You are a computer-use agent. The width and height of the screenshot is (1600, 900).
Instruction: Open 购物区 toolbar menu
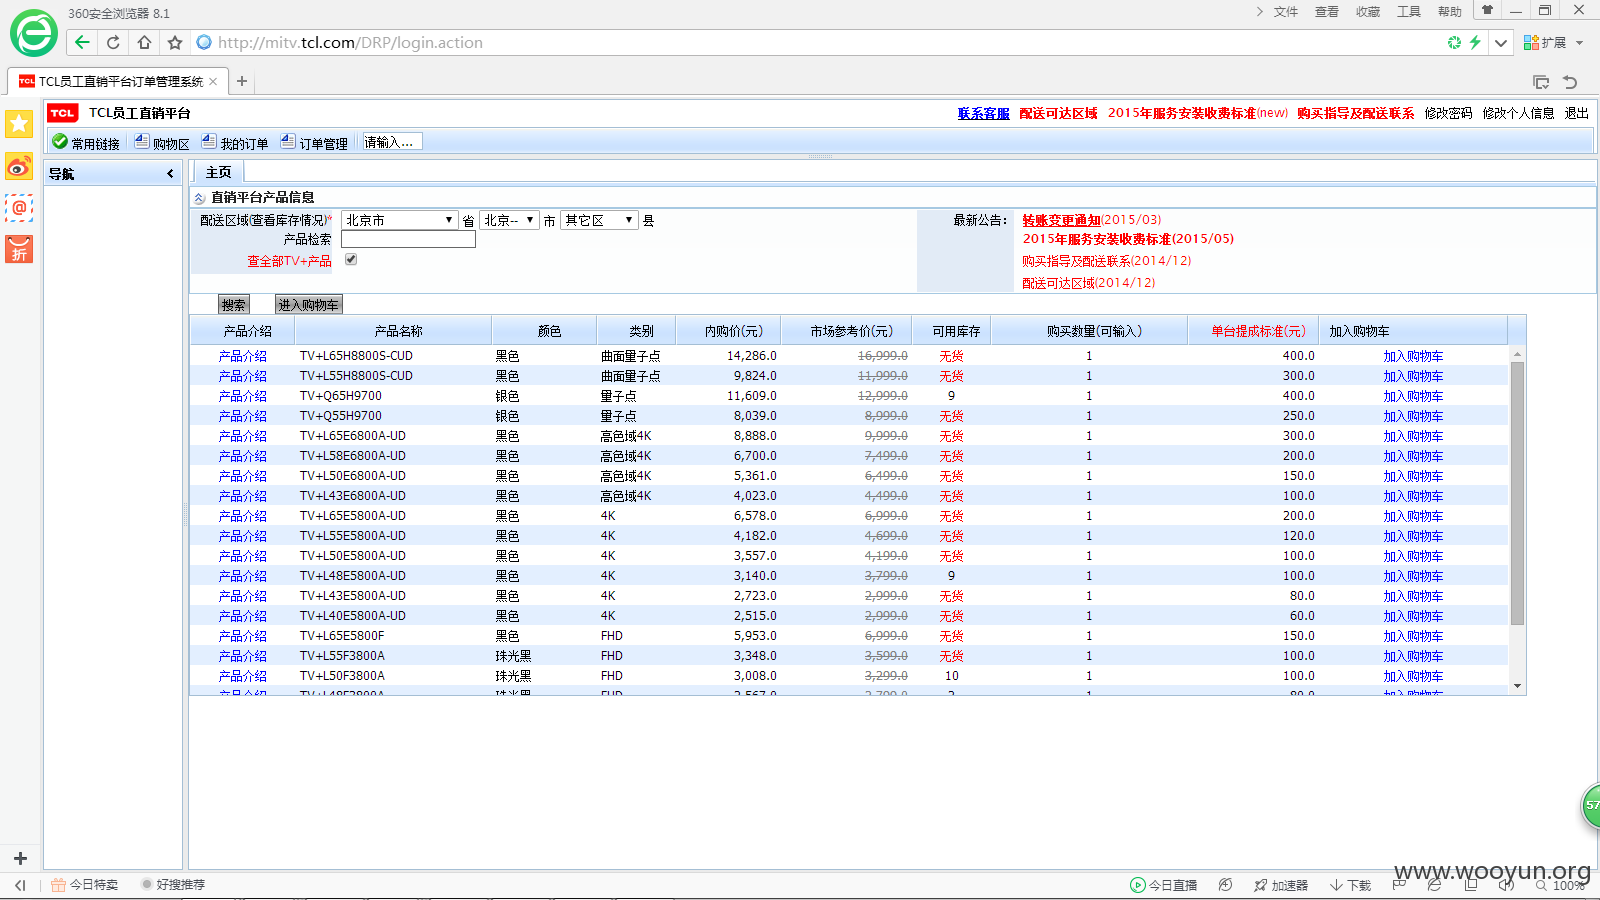(x=162, y=143)
